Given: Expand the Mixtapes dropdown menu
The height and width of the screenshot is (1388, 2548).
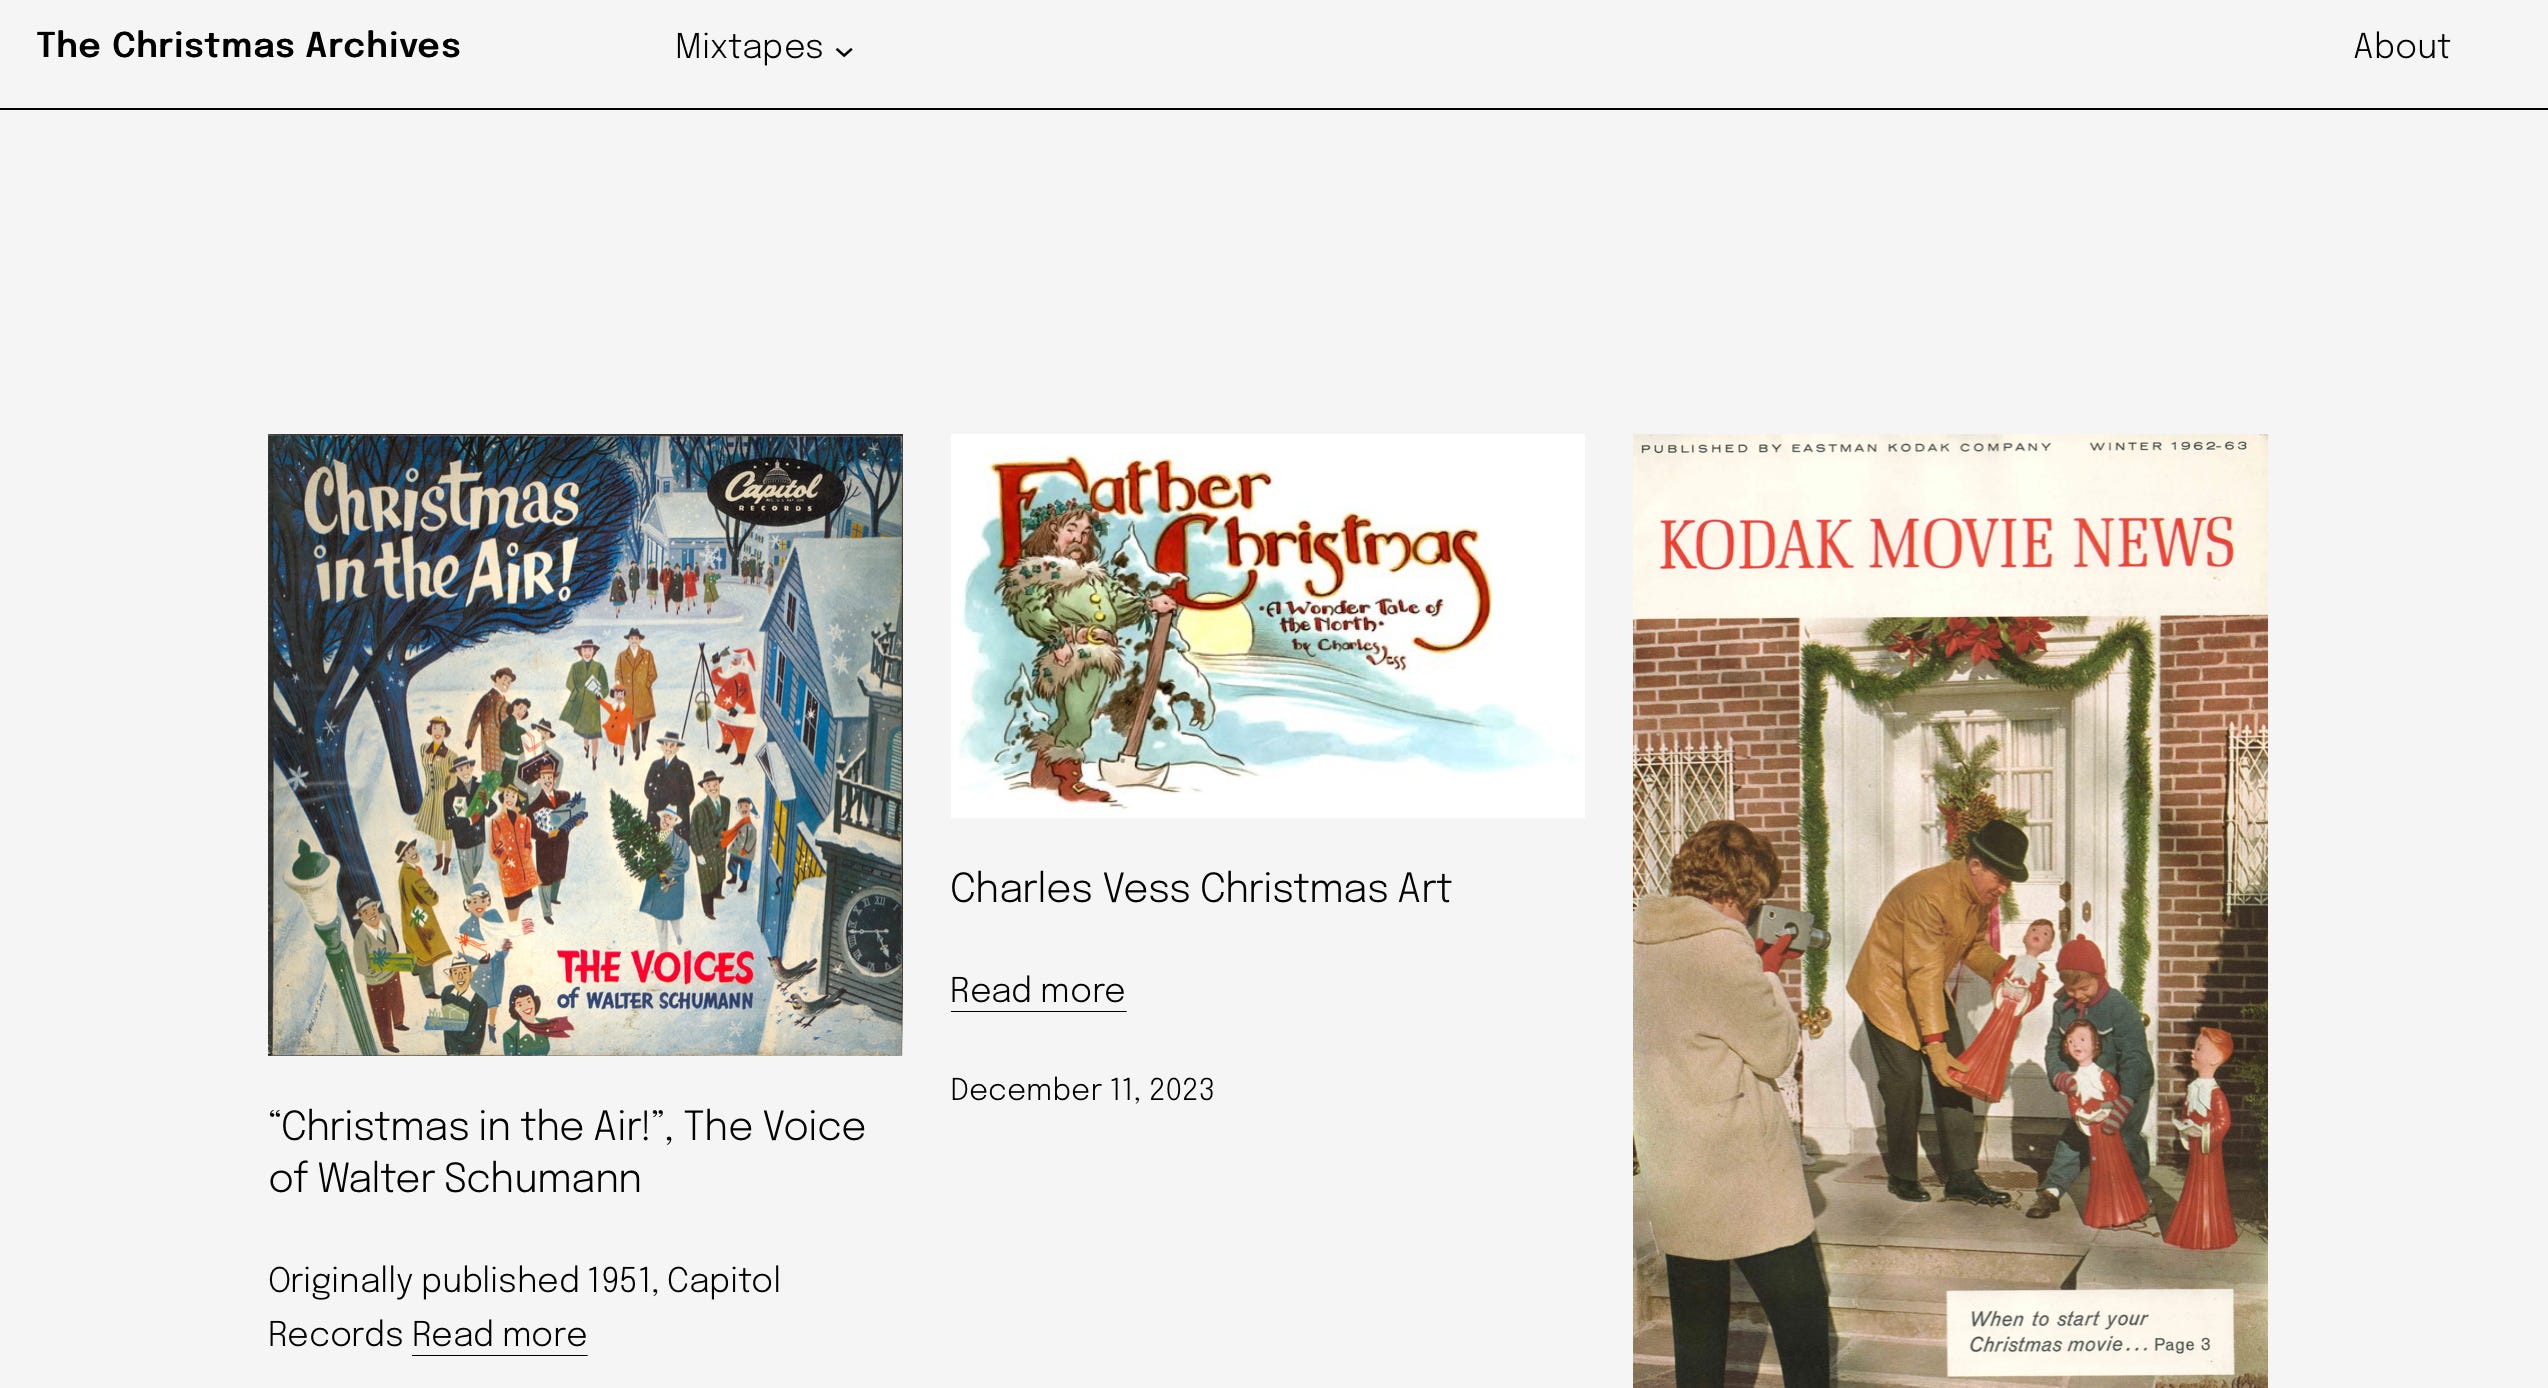Looking at the screenshot, I should click(x=763, y=47).
